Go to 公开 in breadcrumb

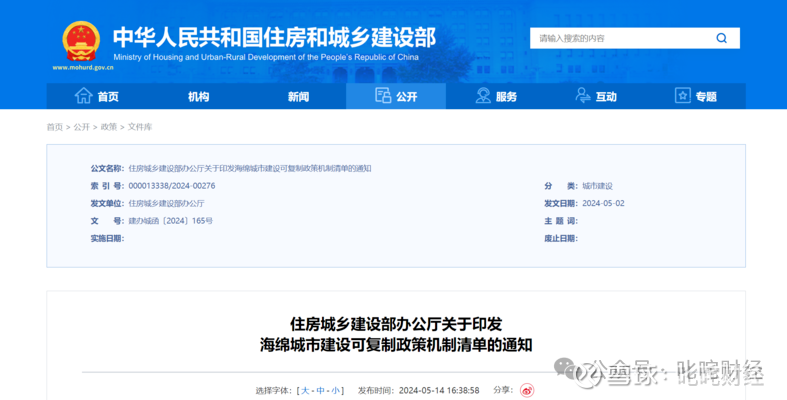pyautogui.click(x=81, y=127)
